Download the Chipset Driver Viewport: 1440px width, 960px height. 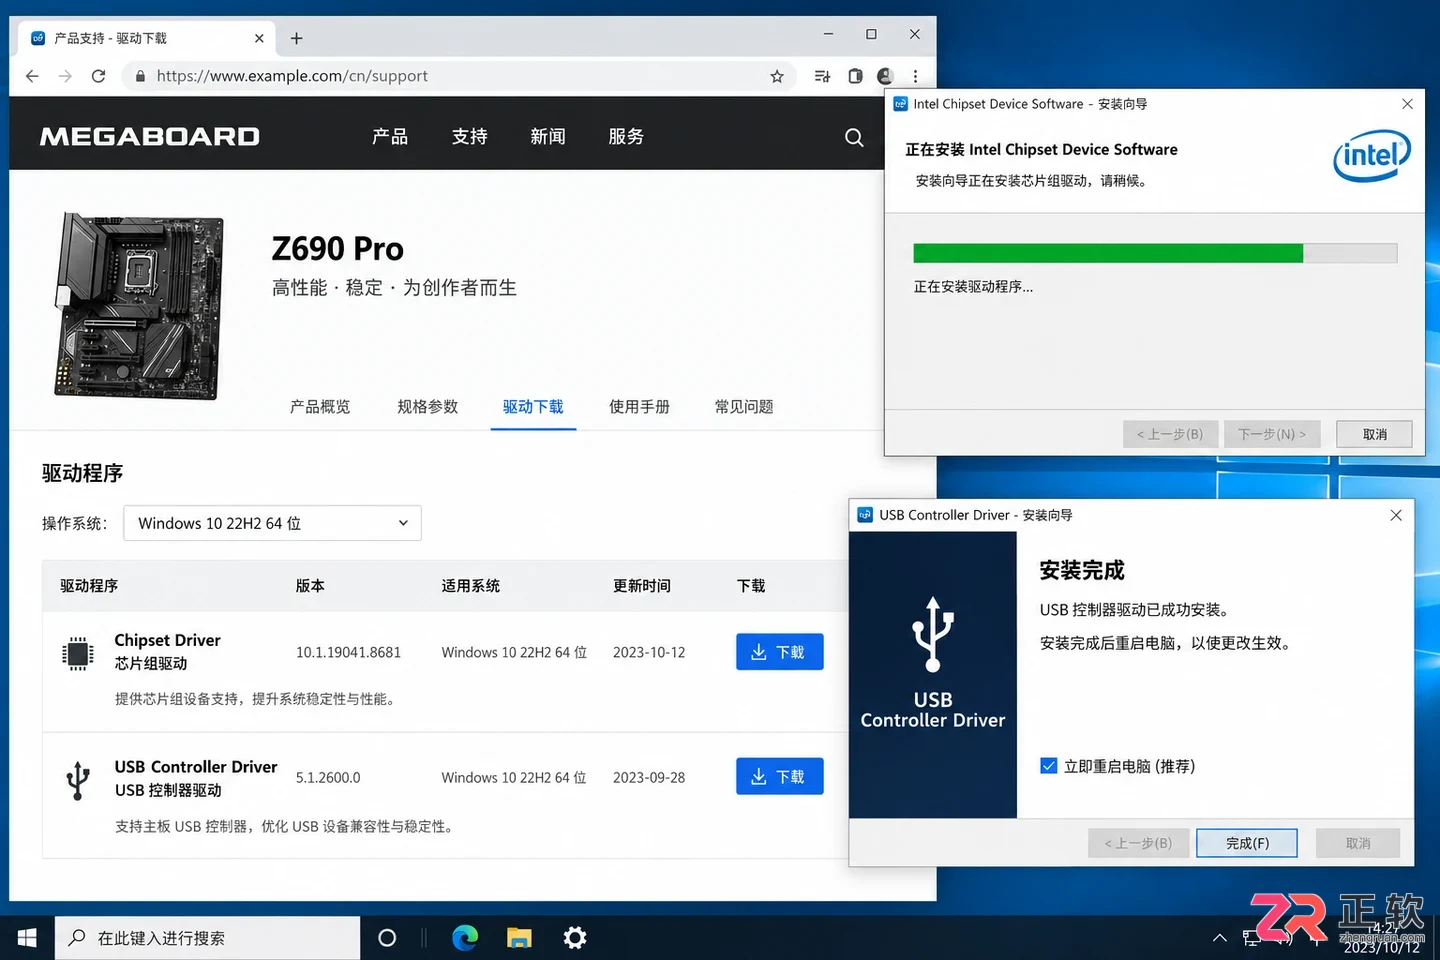780,652
